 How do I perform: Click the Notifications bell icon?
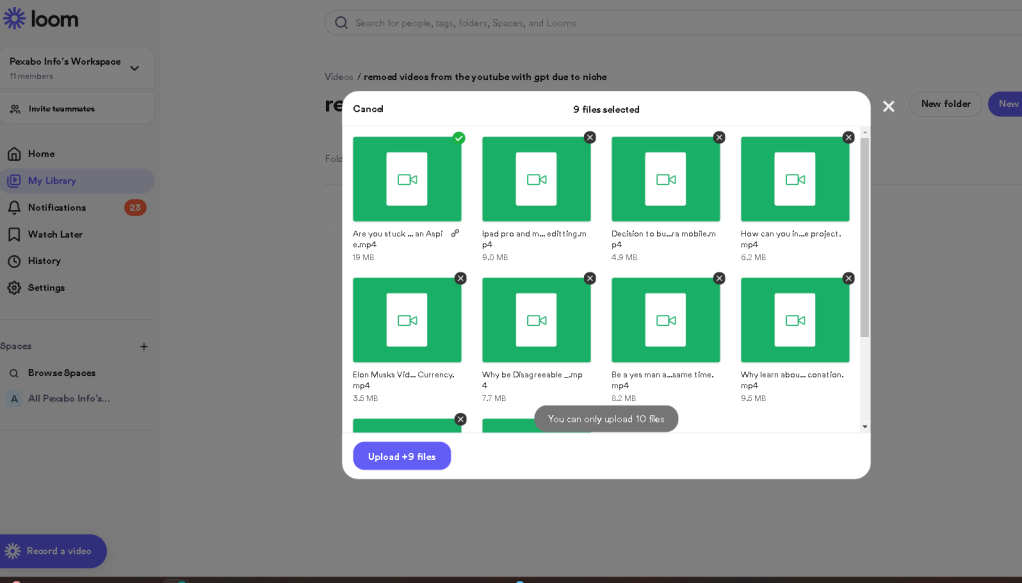click(14, 207)
